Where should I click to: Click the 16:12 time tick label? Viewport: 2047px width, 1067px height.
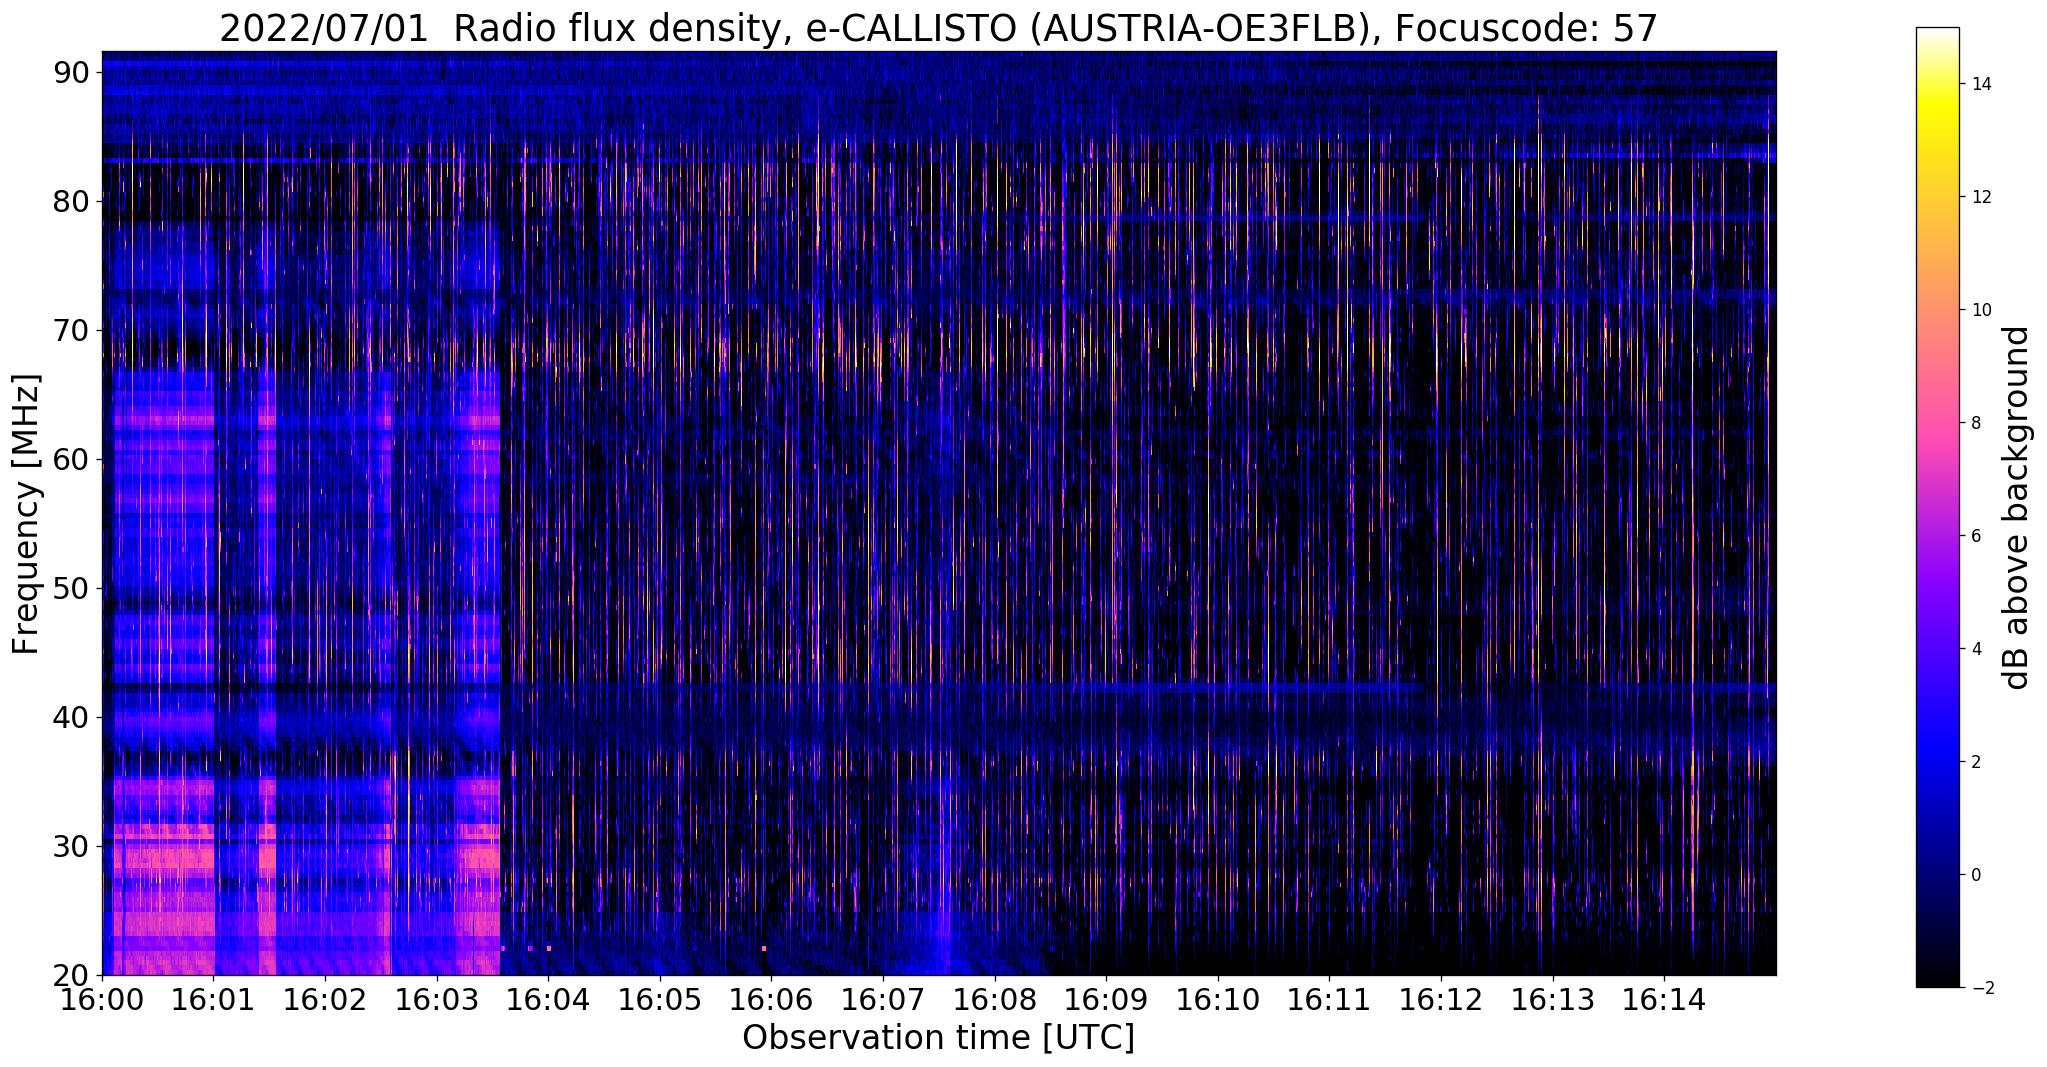1441,999
